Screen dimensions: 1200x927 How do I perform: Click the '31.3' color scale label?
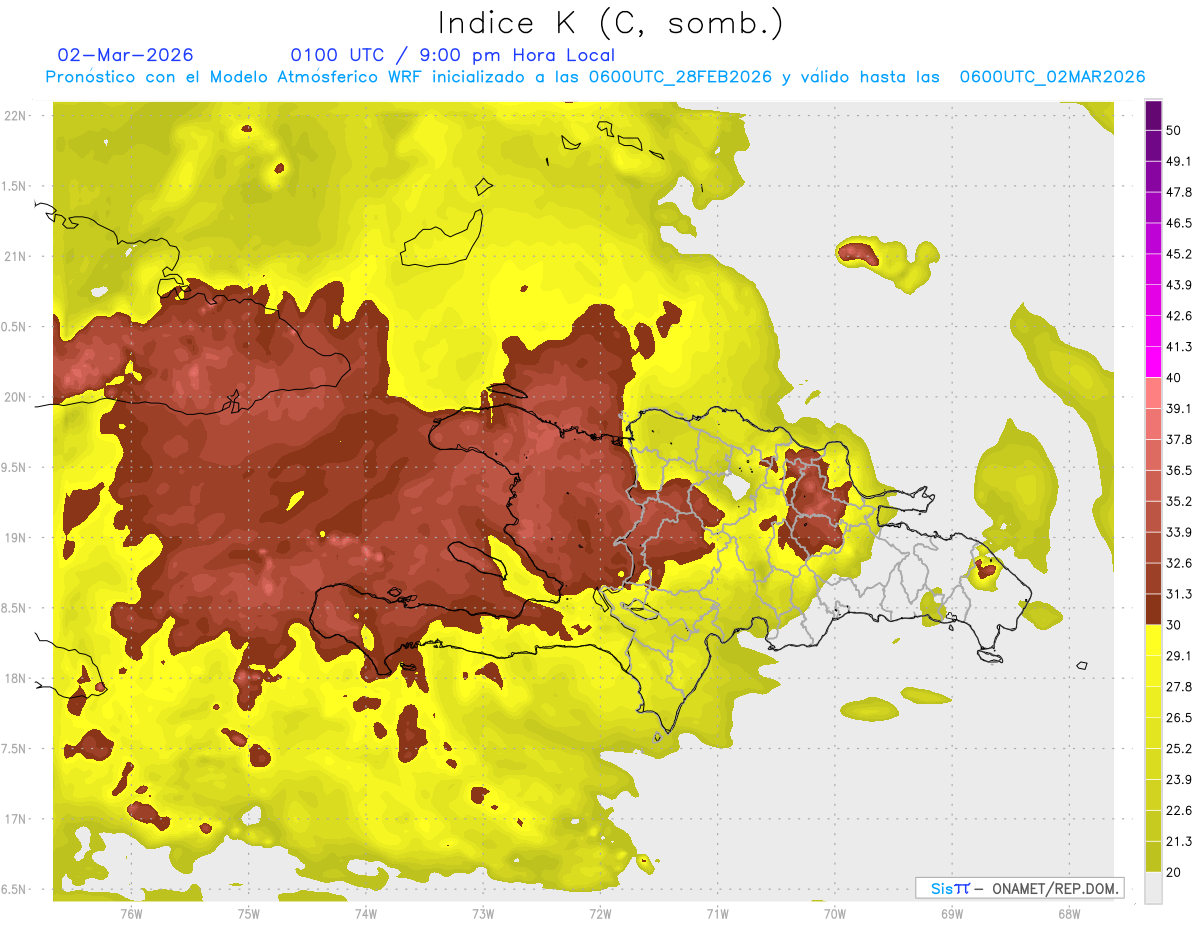[1179, 594]
